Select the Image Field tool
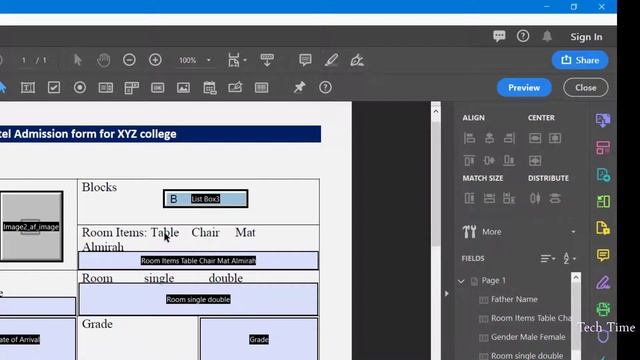 point(183,87)
